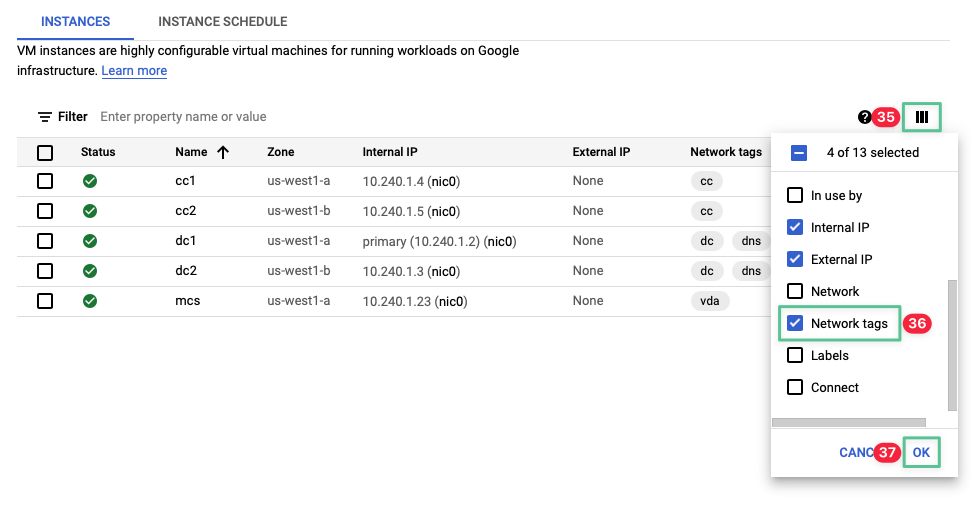
Task: Click the Name column sort arrow
Action: click(223, 152)
